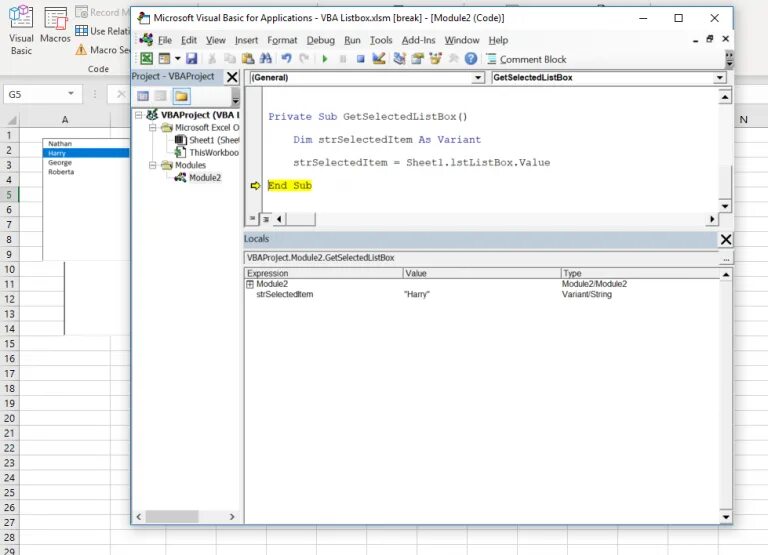Click green Run/Continue play icon
768x555 pixels.
[x=324, y=59]
